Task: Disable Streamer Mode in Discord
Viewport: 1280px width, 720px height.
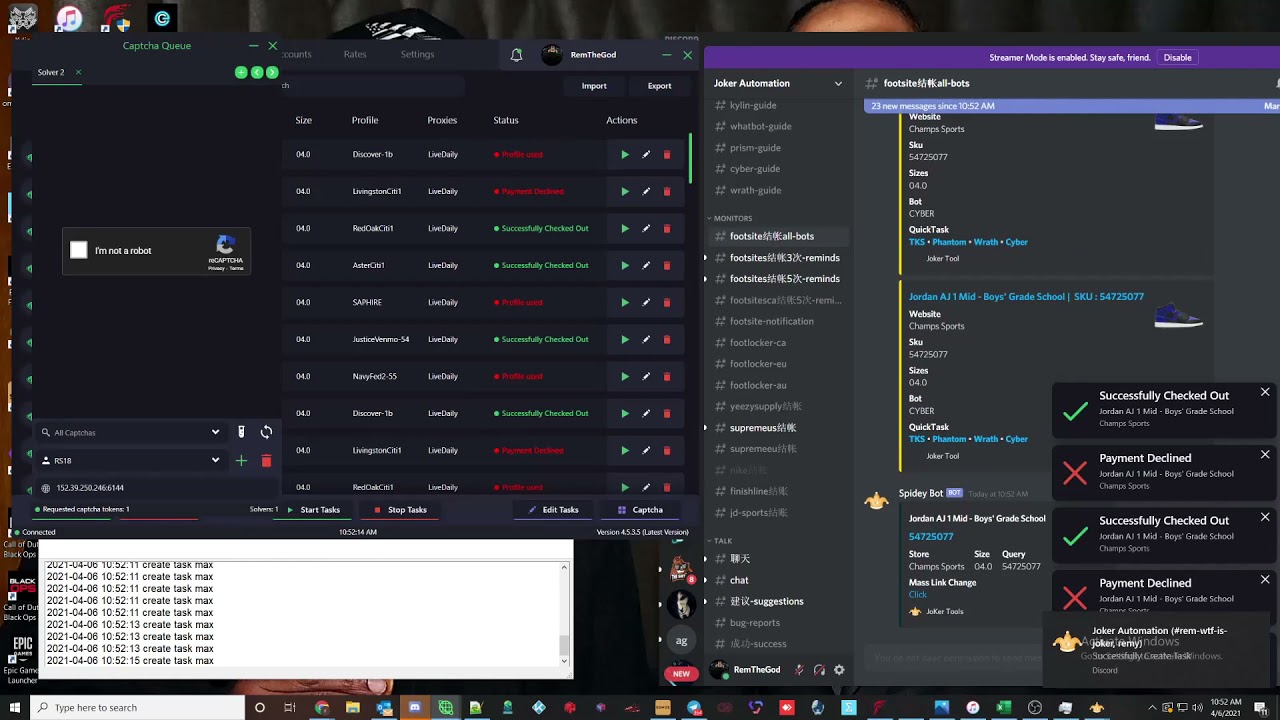Action: pos(1177,57)
